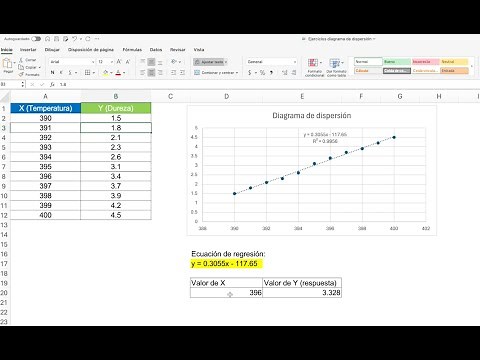
Task: Select the Diagrama de dispersión chart title
Action: [312, 116]
